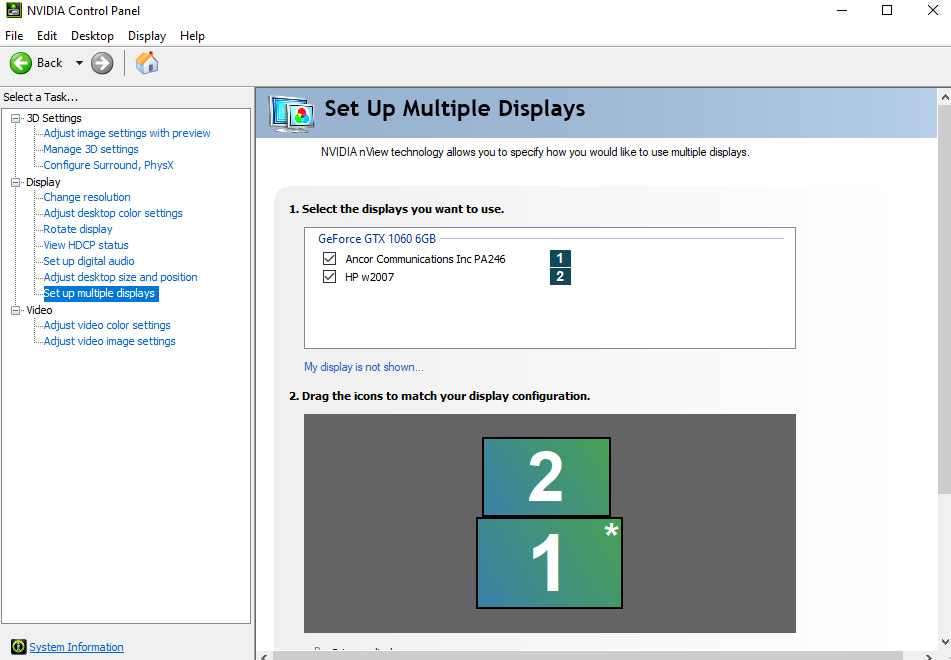Click the grey Forward arrow icon
This screenshot has height=660, width=951.
pos(102,63)
